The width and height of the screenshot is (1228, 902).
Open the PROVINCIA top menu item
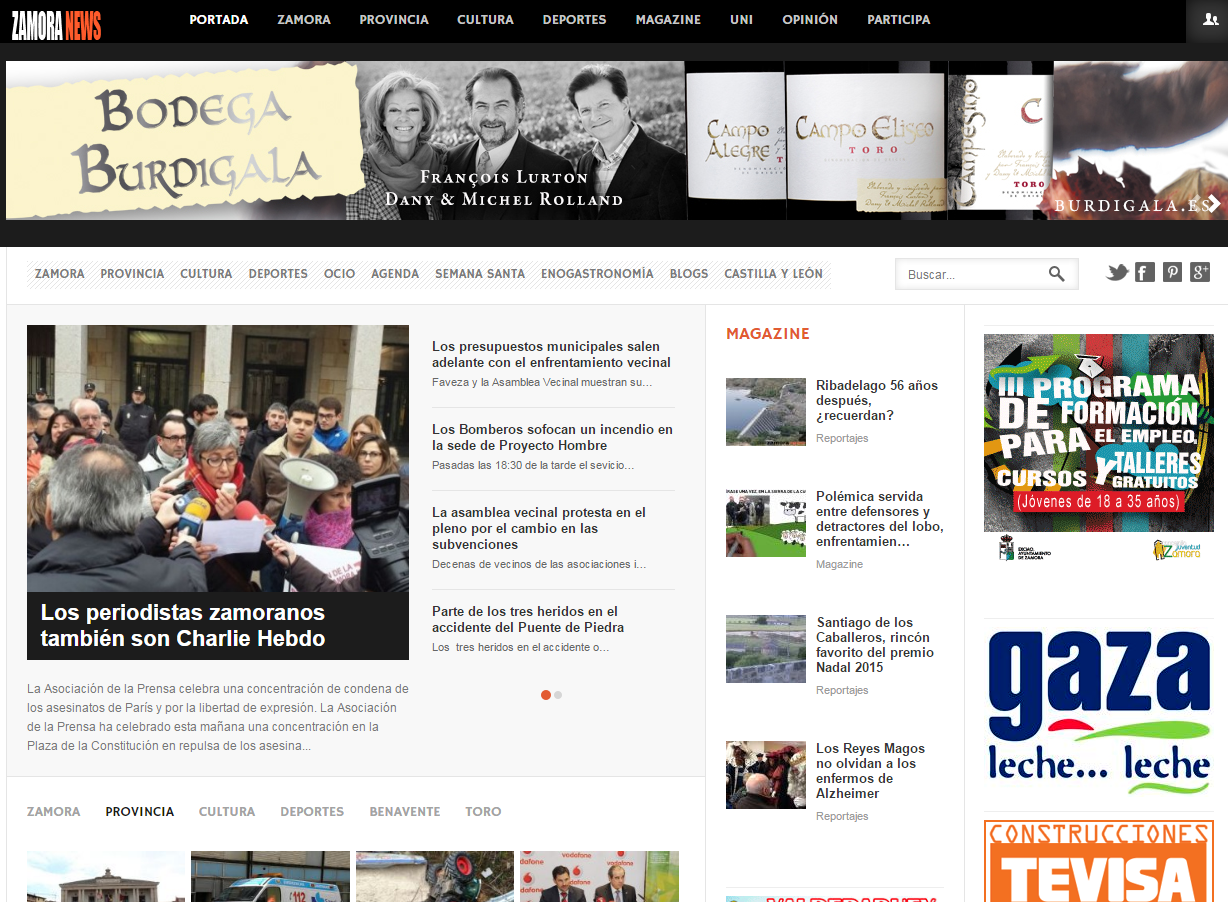[394, 20]
